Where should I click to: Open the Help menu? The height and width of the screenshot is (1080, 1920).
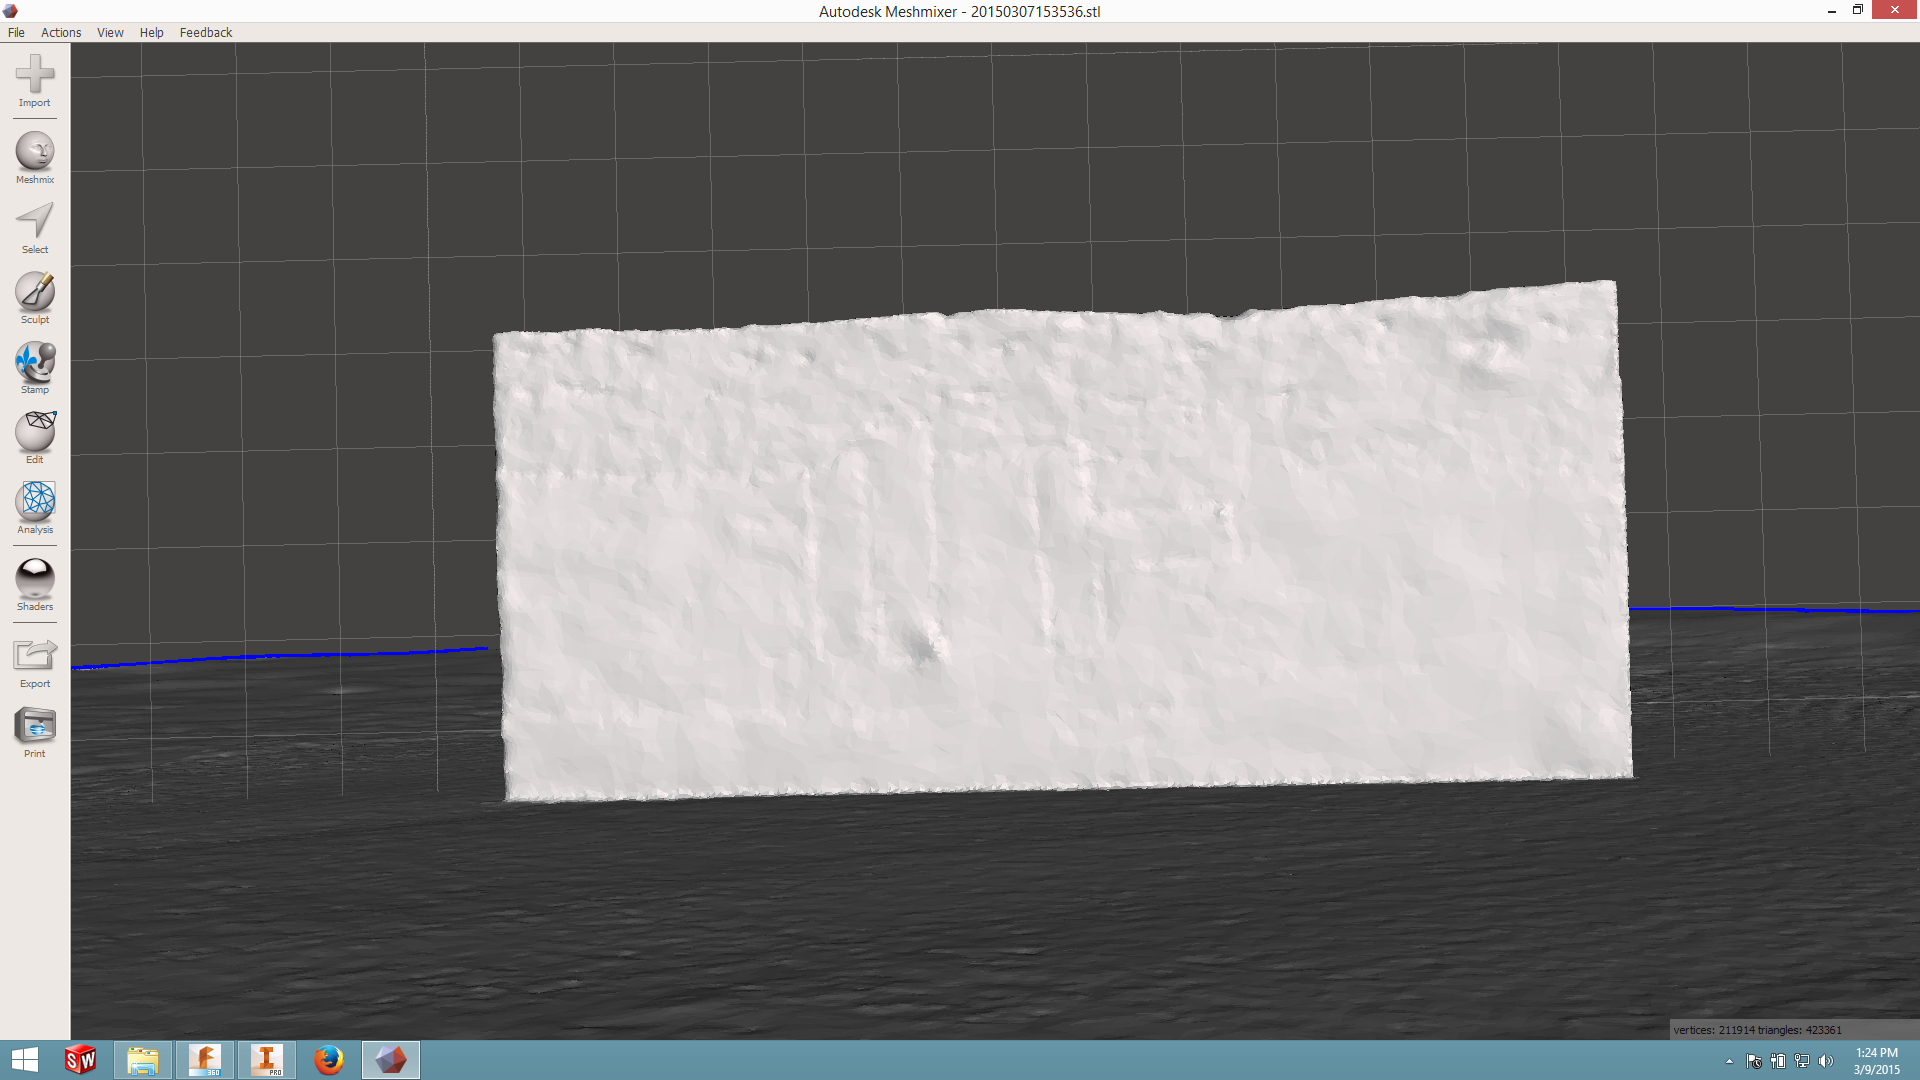click(x=151, y=32)
